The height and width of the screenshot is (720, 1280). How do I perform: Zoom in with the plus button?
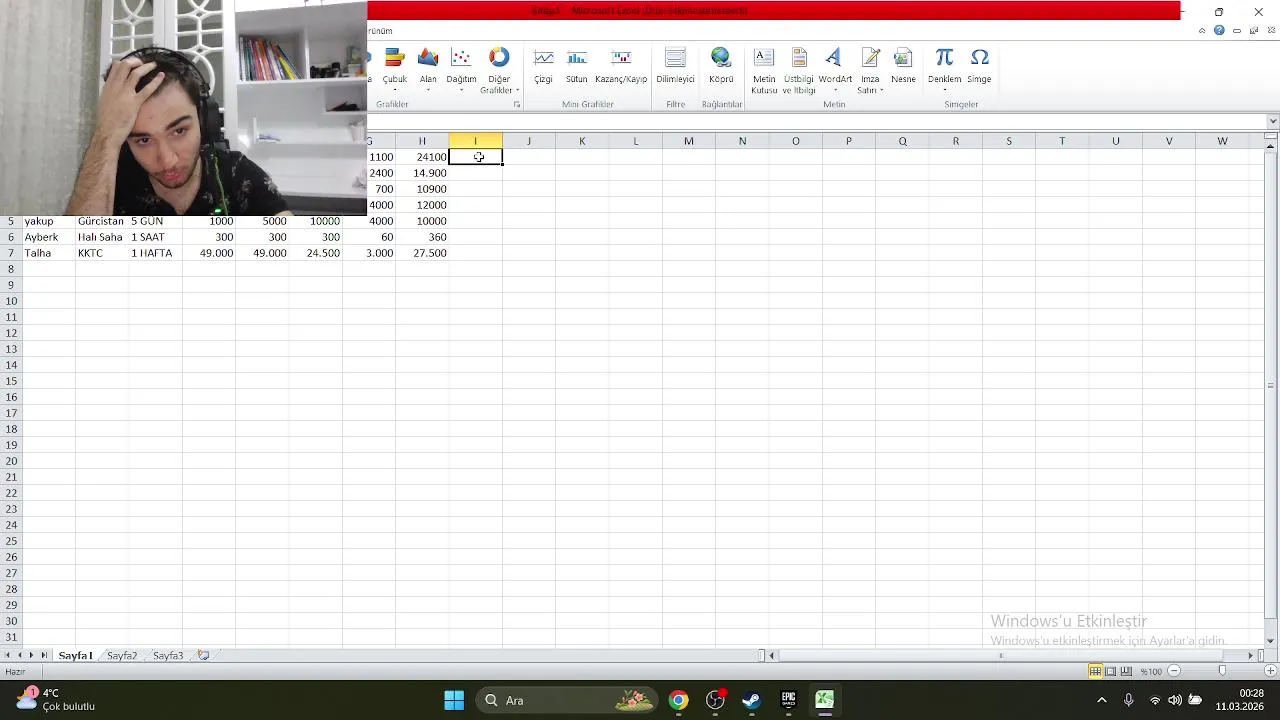[1270, 671]
